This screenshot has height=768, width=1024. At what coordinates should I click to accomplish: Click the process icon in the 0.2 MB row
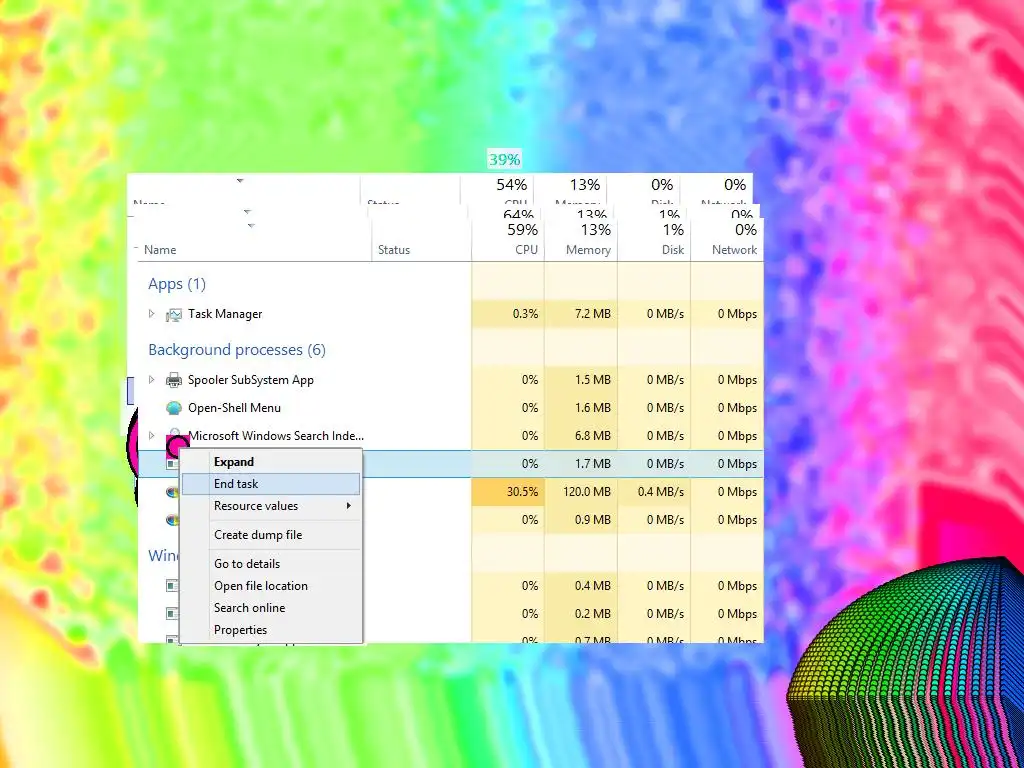coord(172,614)
